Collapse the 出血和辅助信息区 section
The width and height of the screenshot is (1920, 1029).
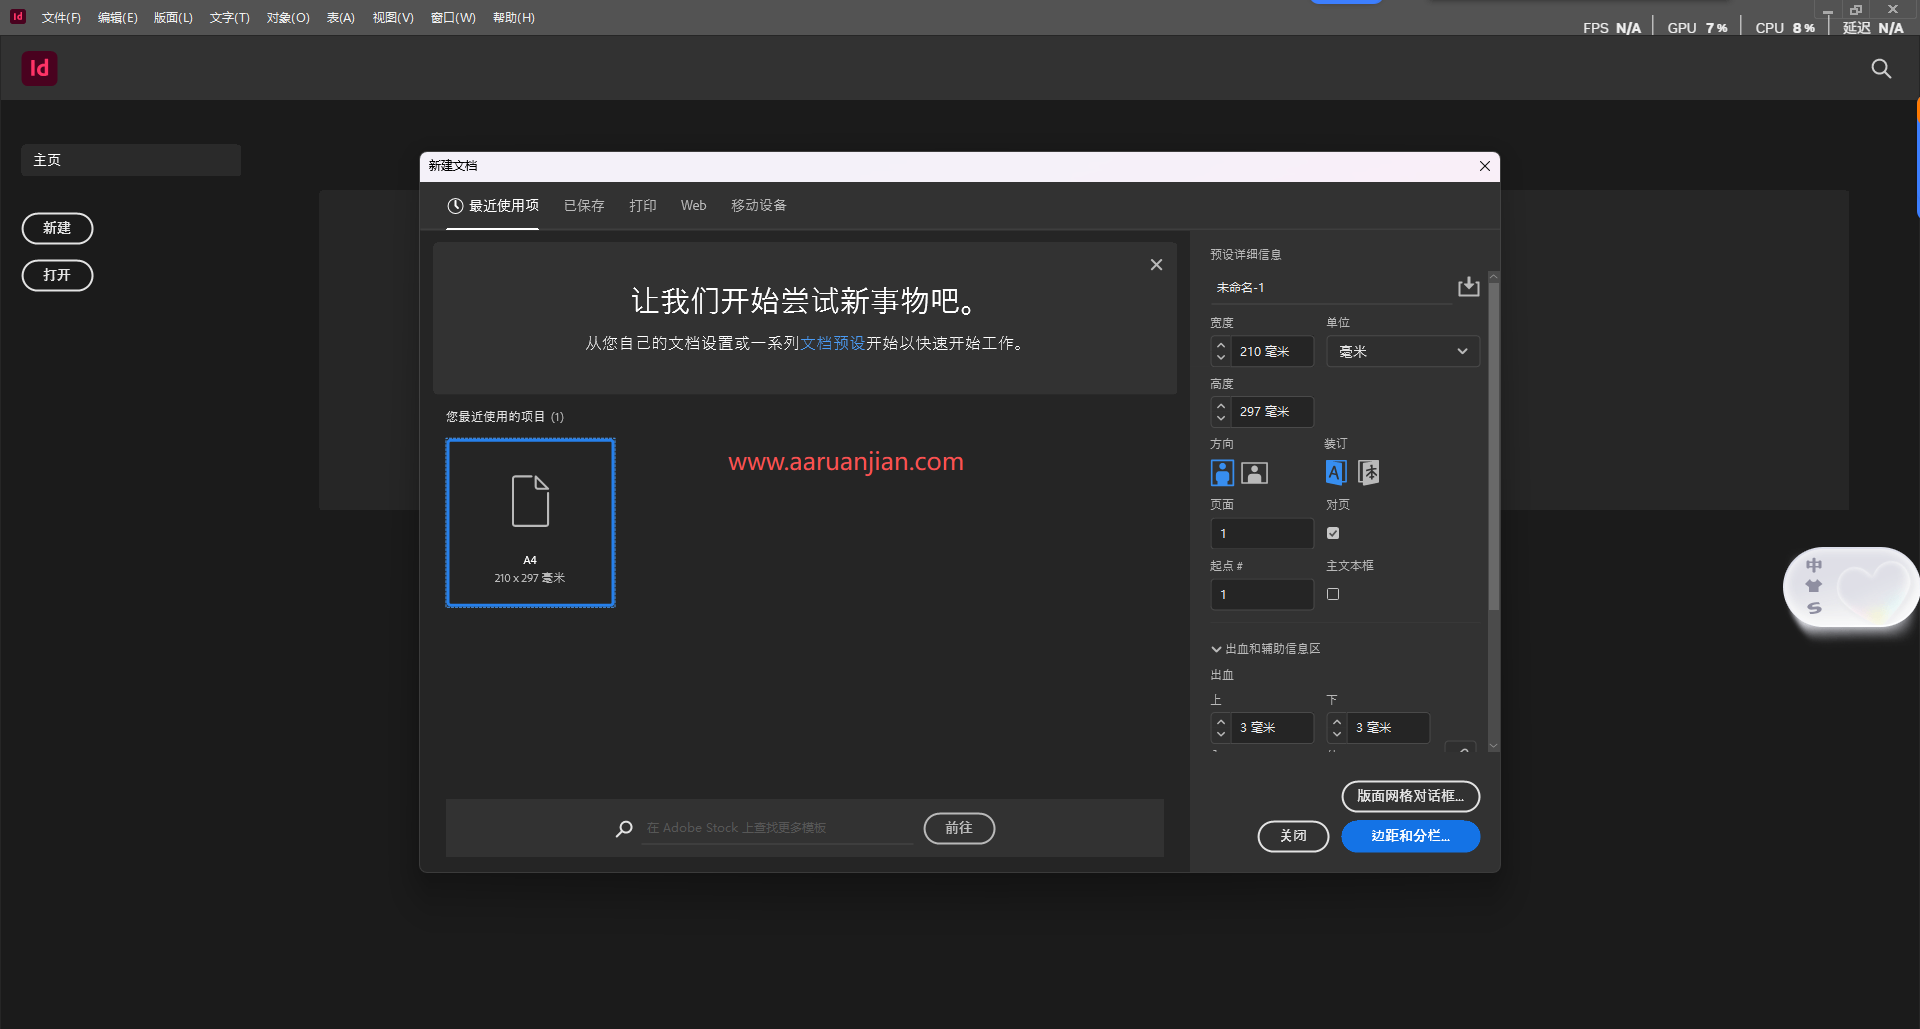tap(1216, 648)
